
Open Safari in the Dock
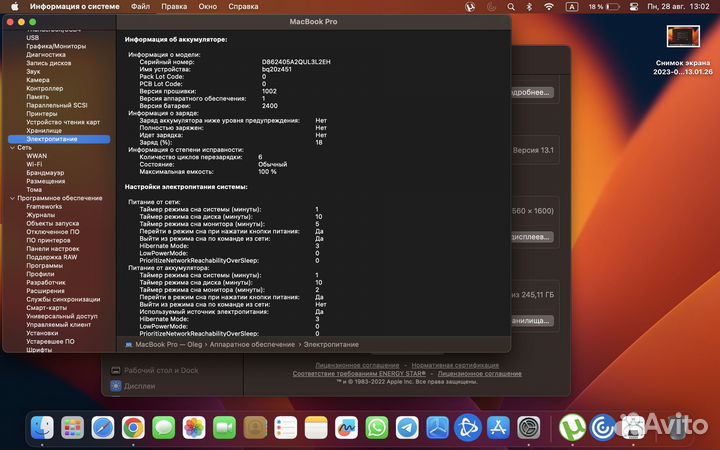coord(103,428)
